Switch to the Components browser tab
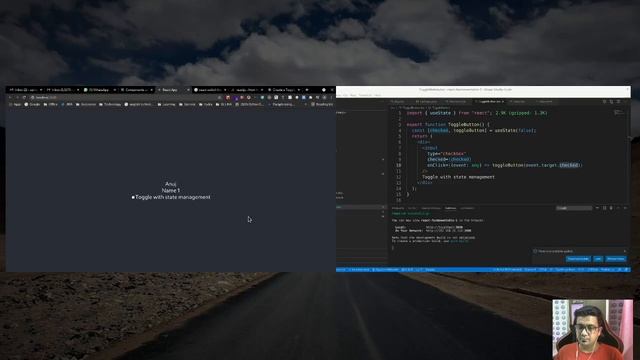The width and height of the screenshot is (640, 360). (136, 90)
